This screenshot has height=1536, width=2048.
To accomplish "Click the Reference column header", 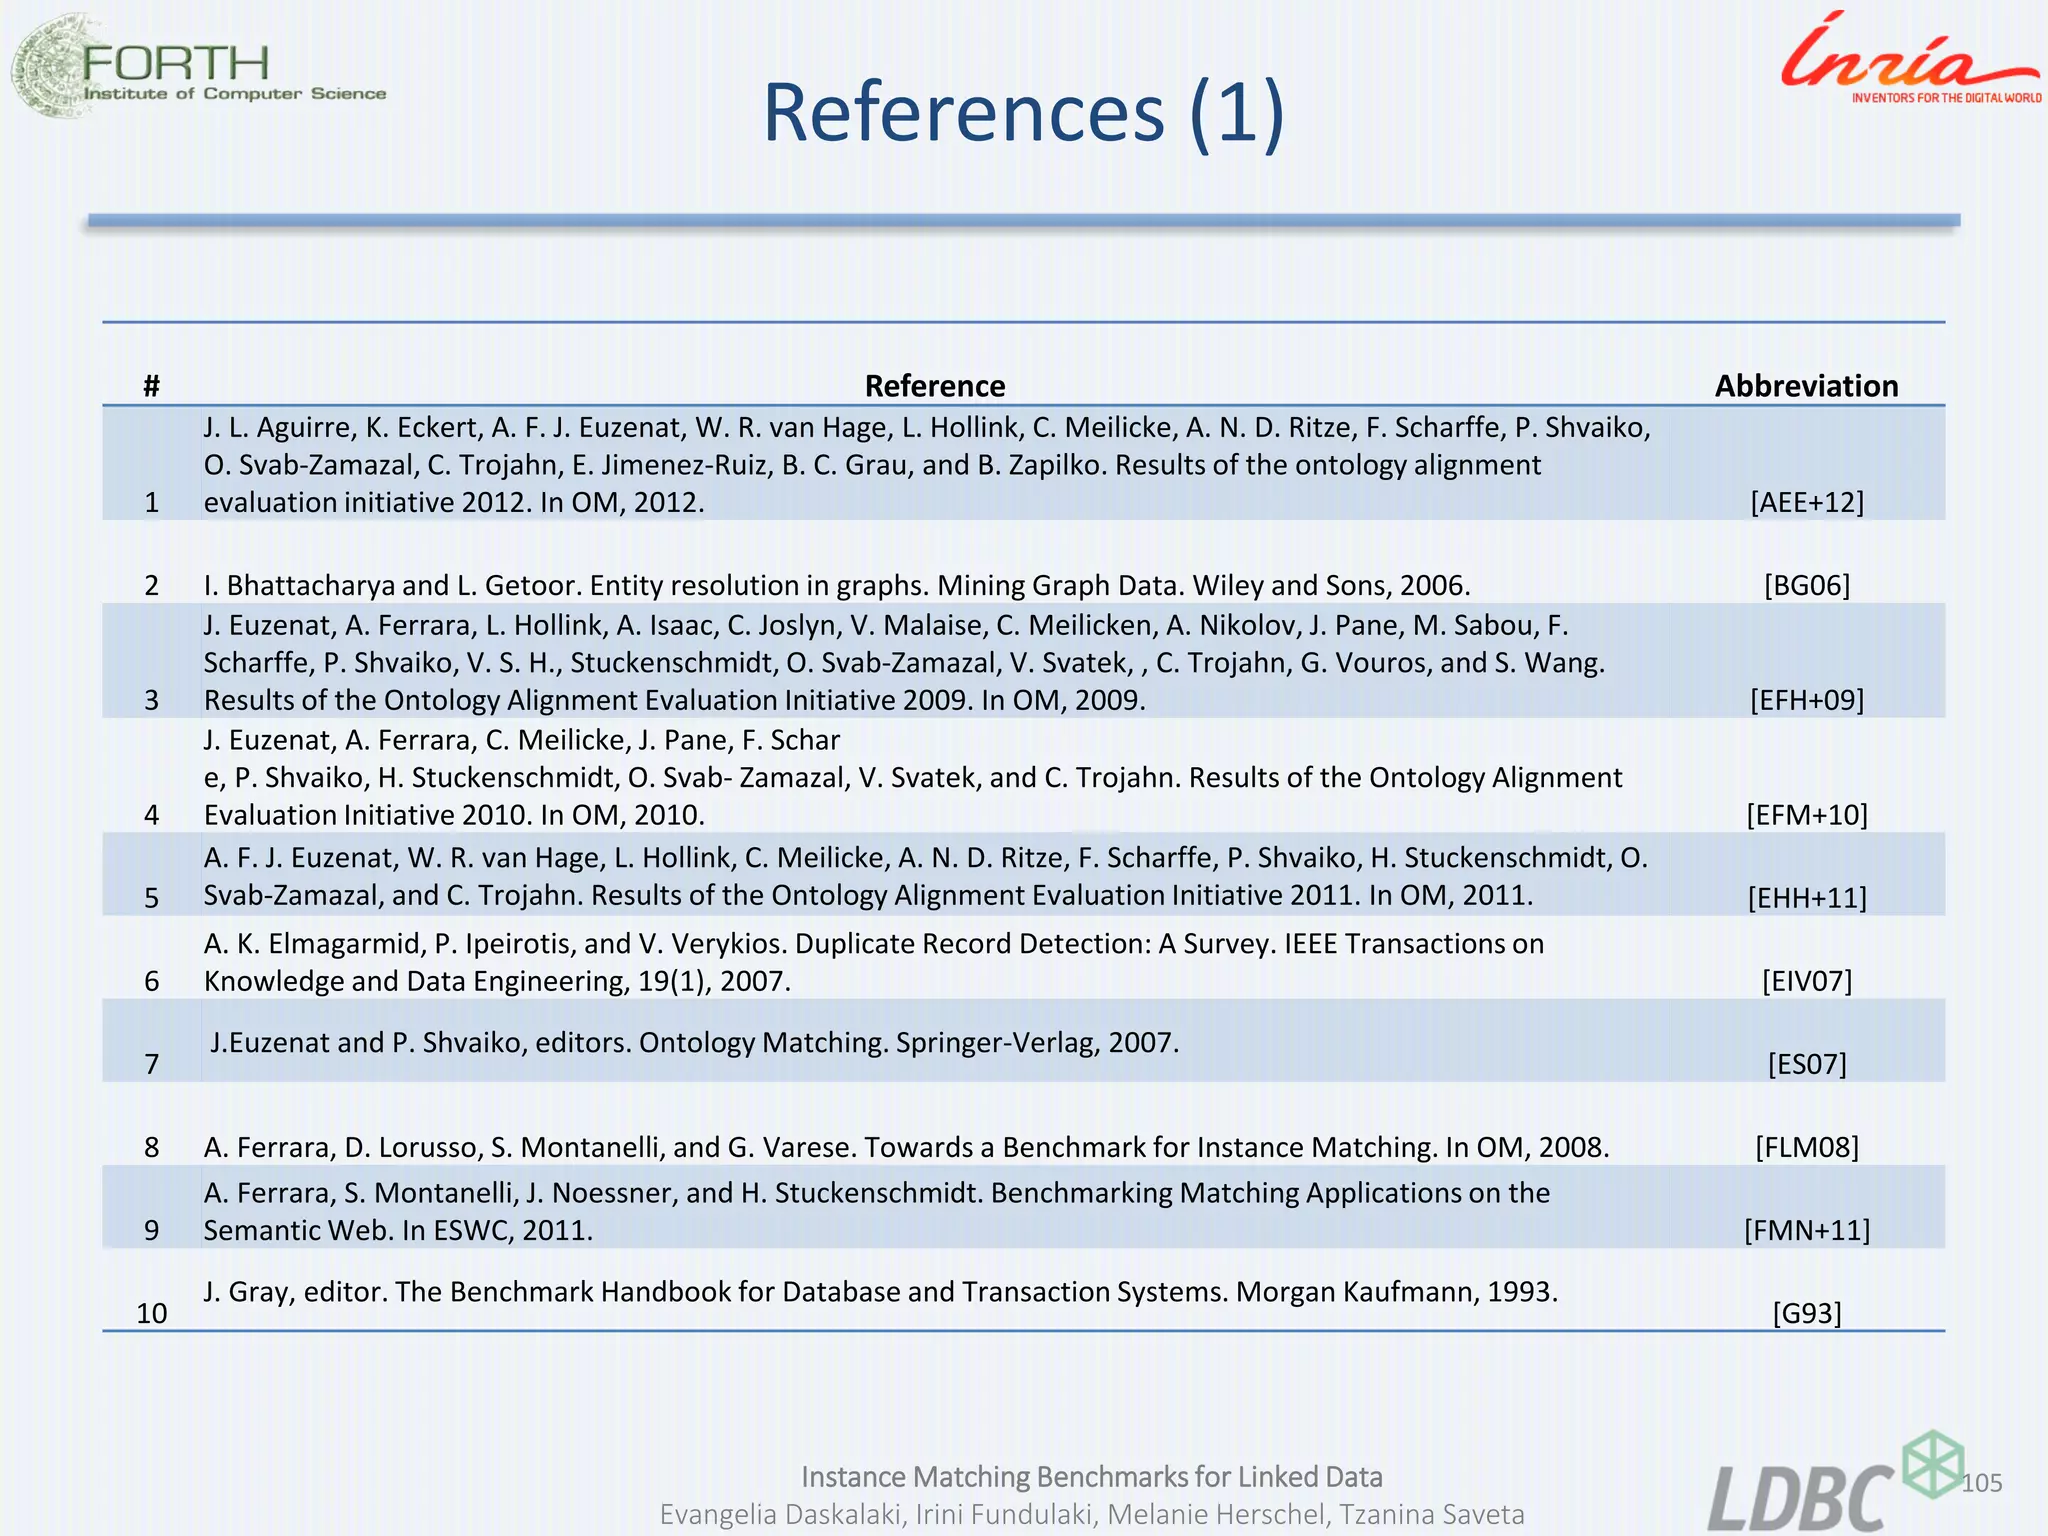I will (934, 386).
